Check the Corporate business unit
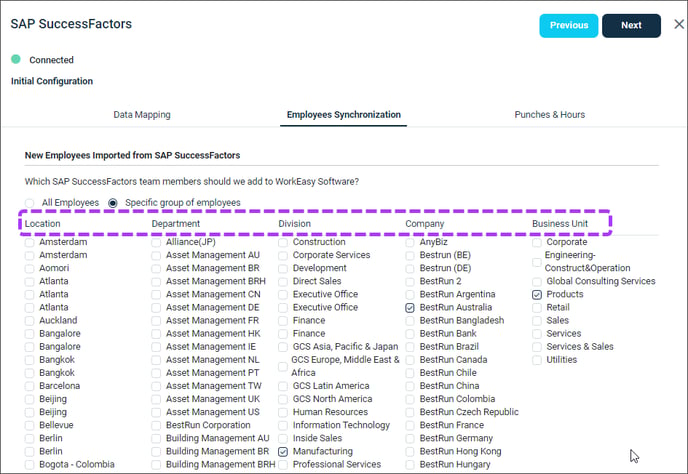 (537, 242)
